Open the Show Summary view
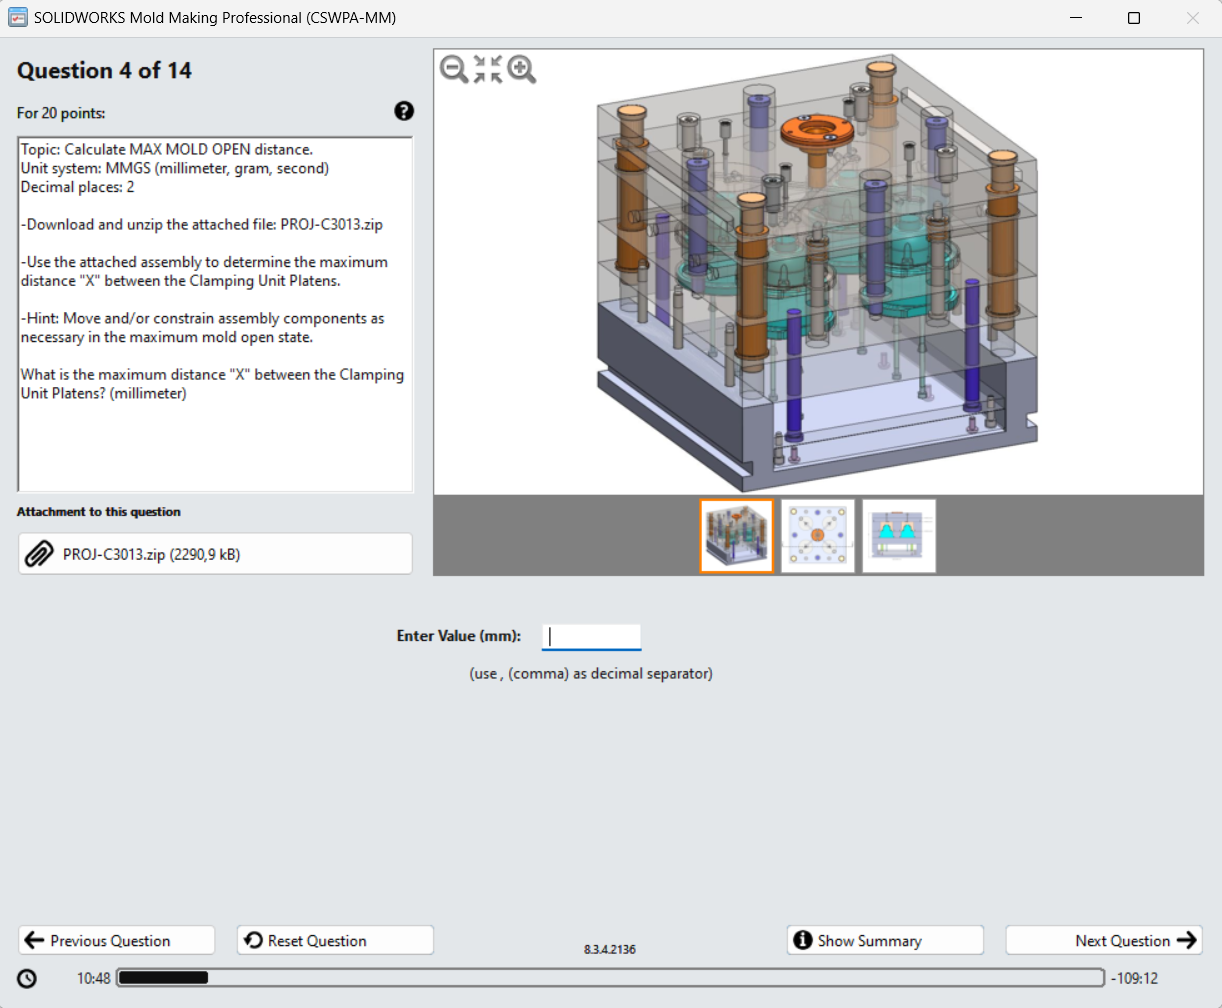The width and height of the screenshot is (1222, 1008). tap(885, 940)
